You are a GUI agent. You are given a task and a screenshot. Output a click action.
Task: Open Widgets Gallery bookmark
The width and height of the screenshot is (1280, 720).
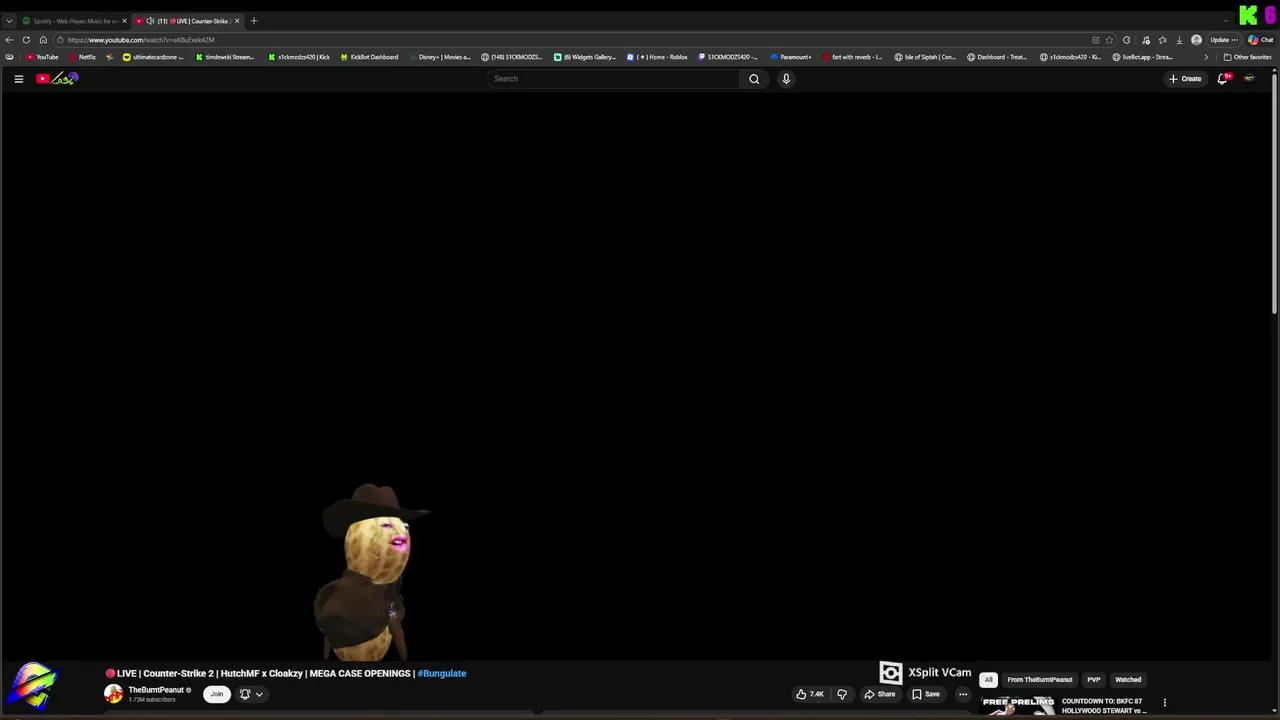[585, 57]
